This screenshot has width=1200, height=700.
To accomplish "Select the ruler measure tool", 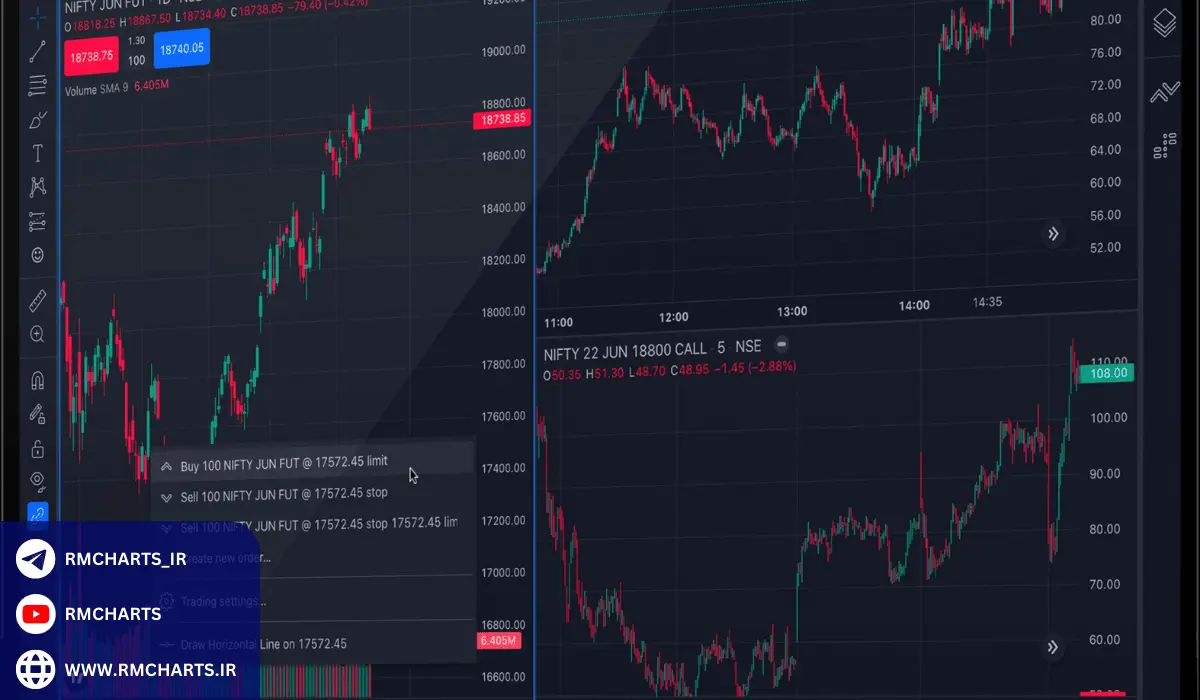I will point(38,299).
